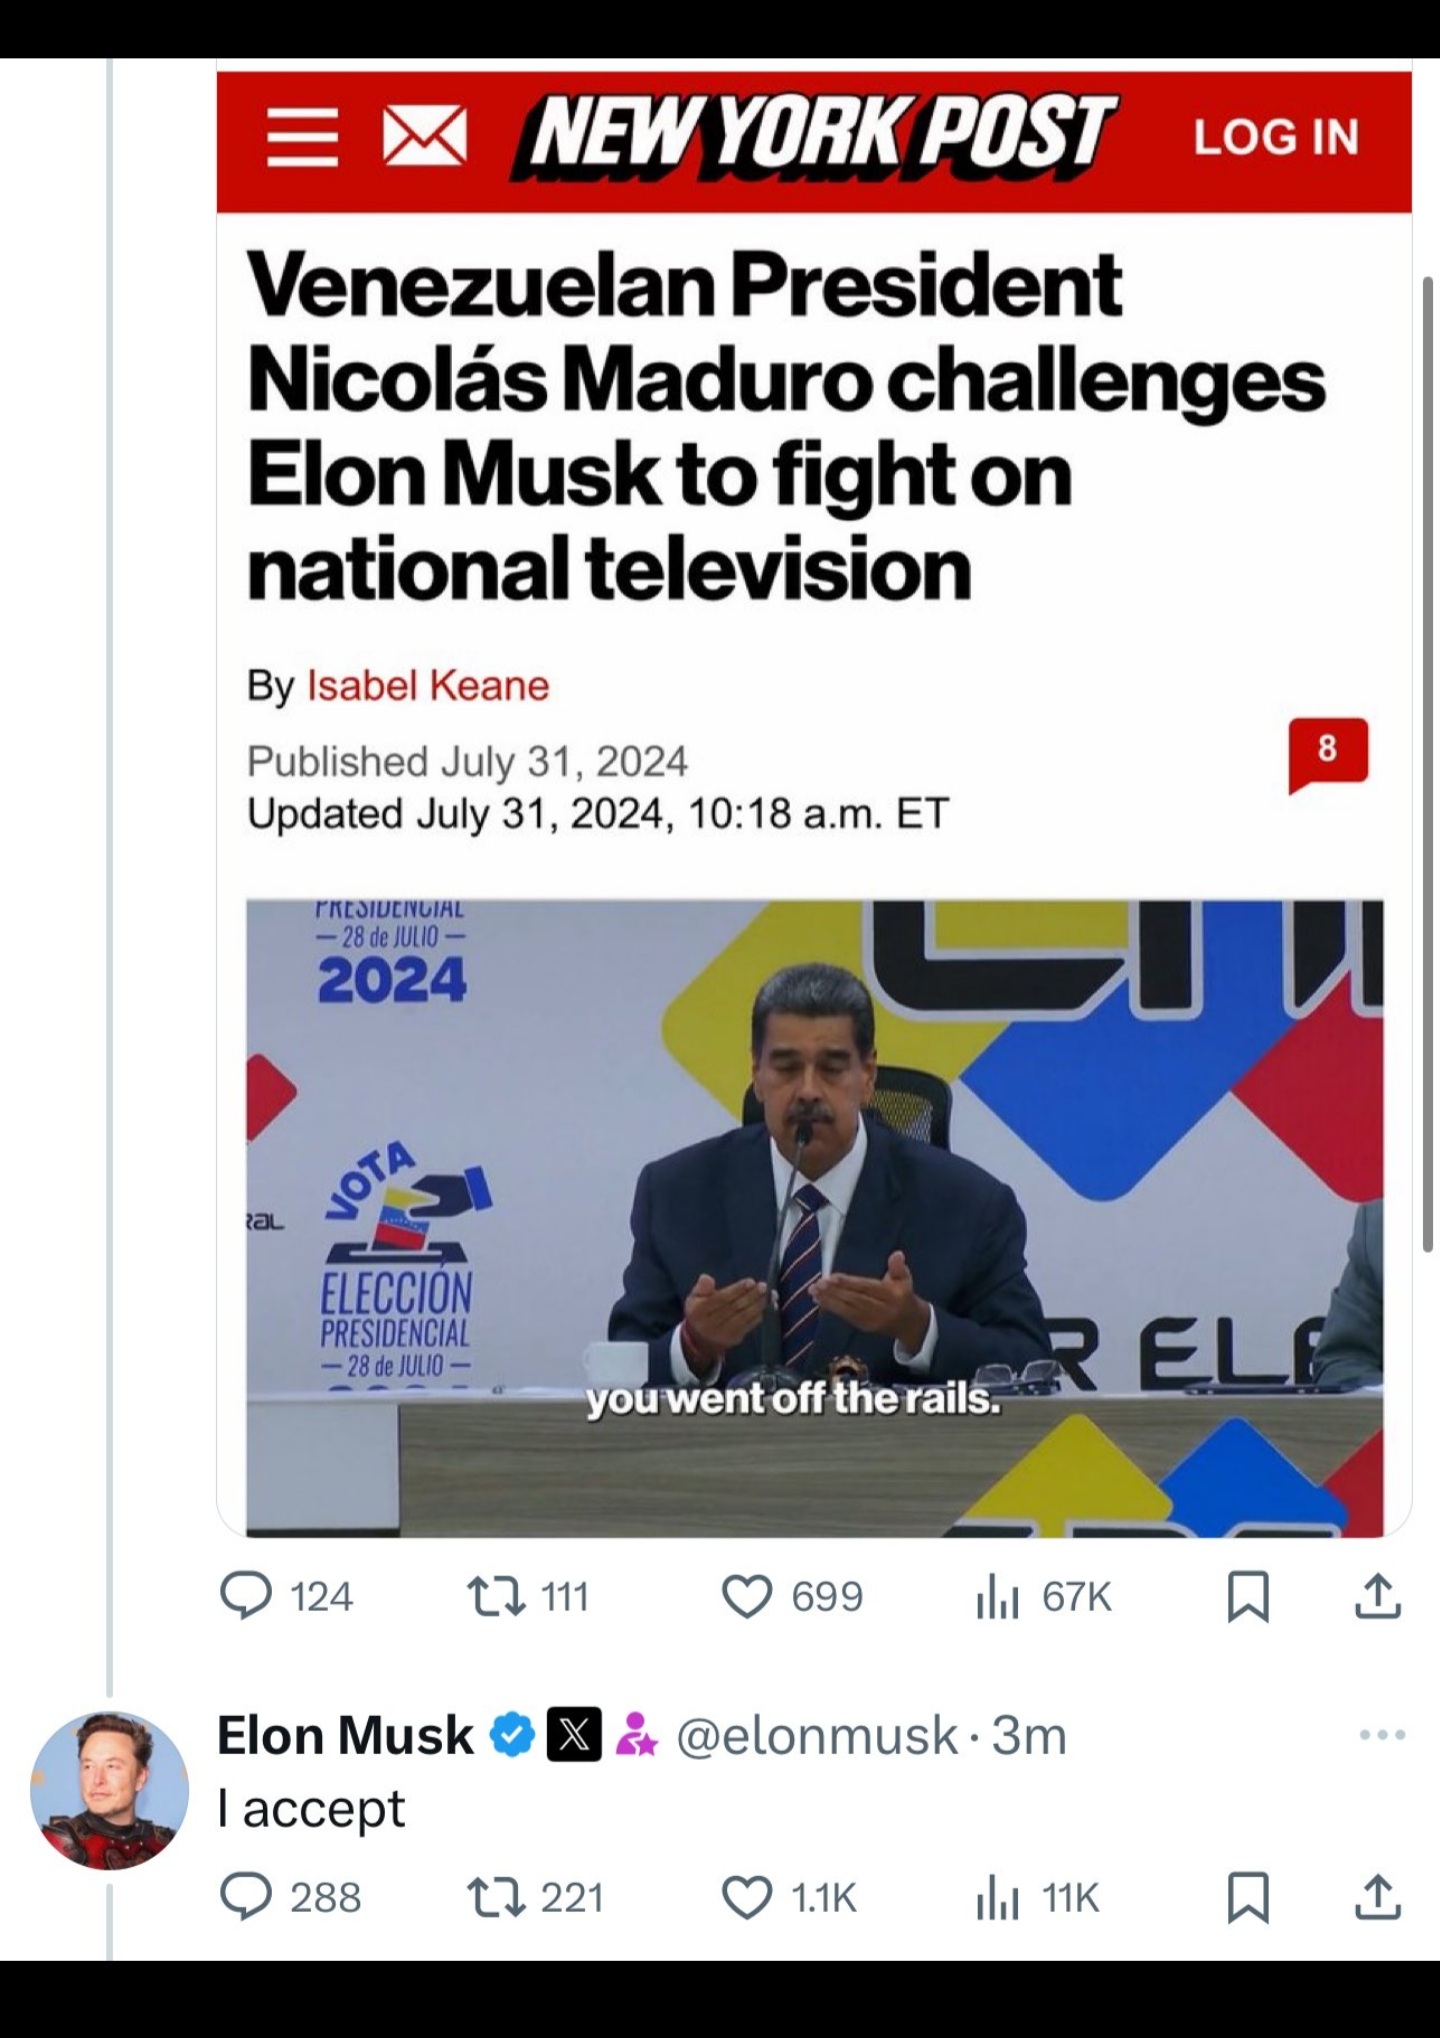
Task: Bookmark Elon Musk's "I accept" reply
Action: 1248,1897
